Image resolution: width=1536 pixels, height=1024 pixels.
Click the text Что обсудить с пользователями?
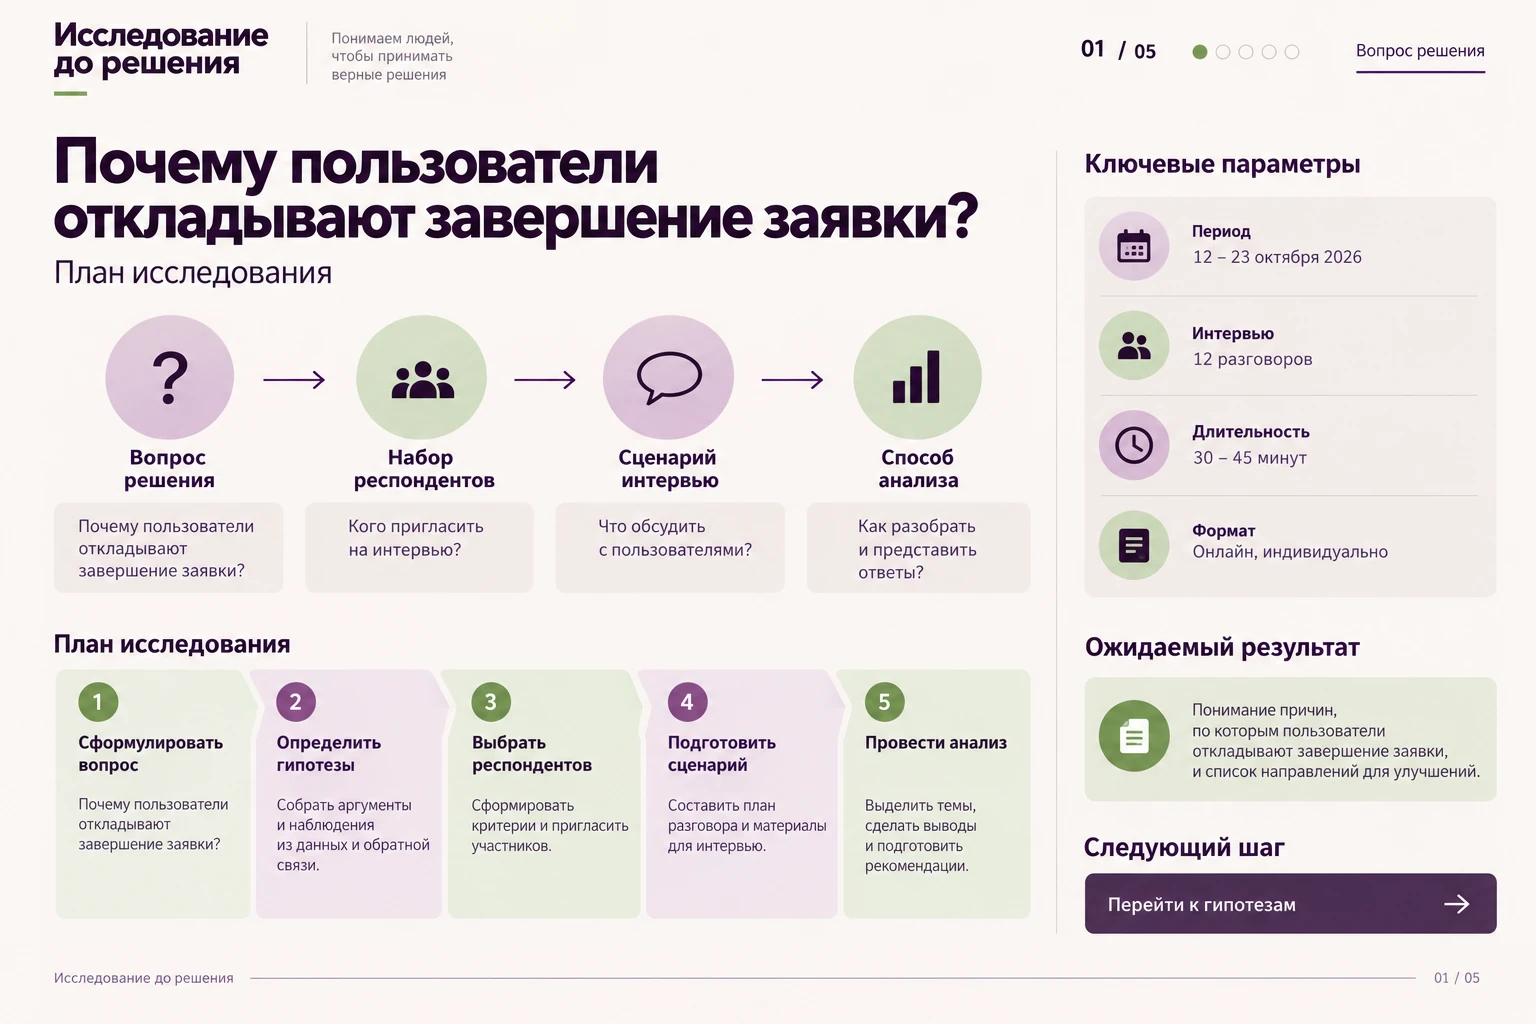point(675,538)
